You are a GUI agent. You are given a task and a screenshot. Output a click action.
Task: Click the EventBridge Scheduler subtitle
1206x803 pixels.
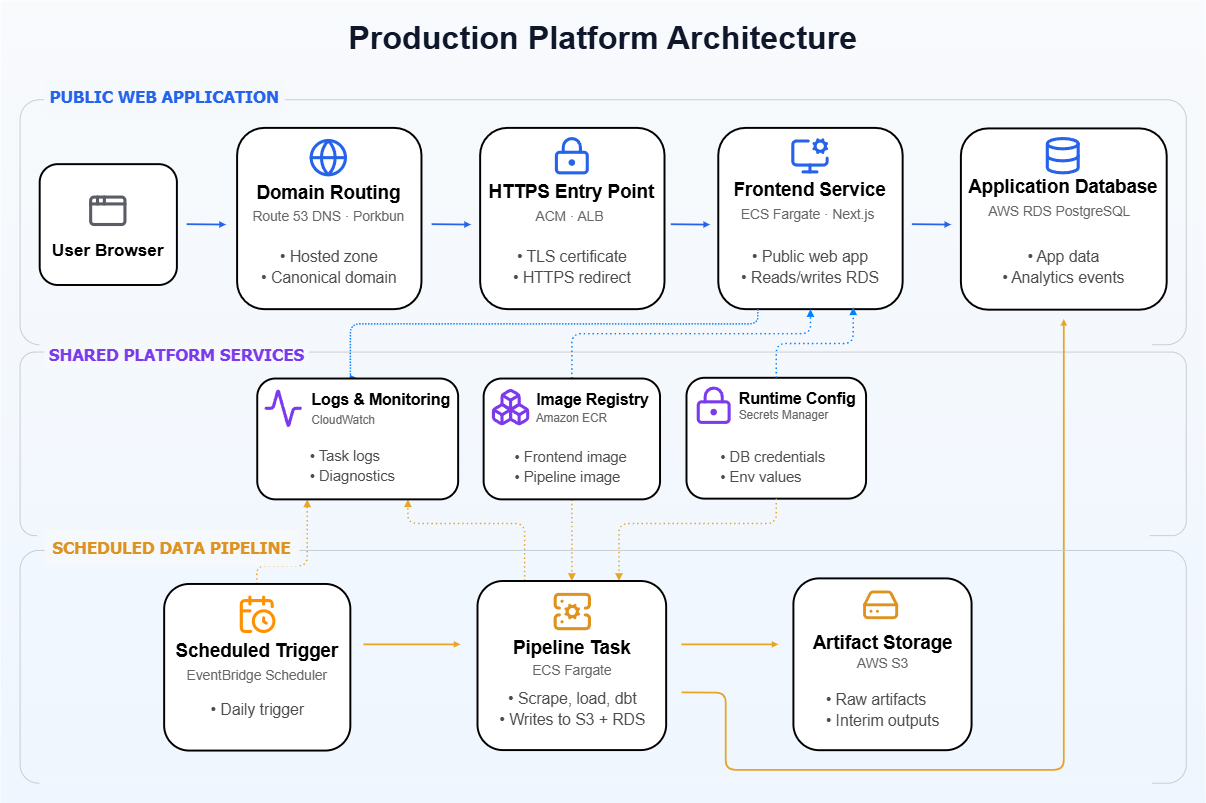click(257, 675)
